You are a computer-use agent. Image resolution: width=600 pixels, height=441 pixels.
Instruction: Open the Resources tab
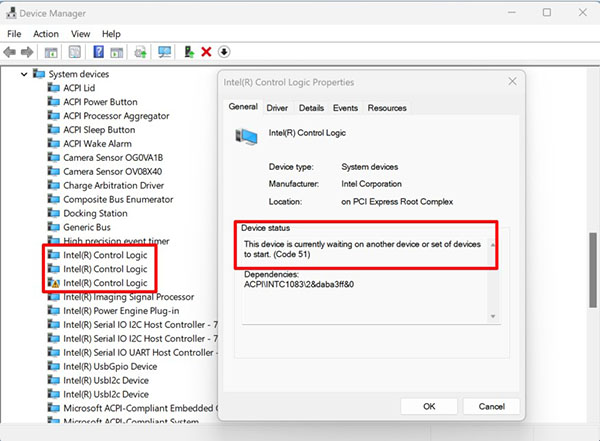coord(387,108)
